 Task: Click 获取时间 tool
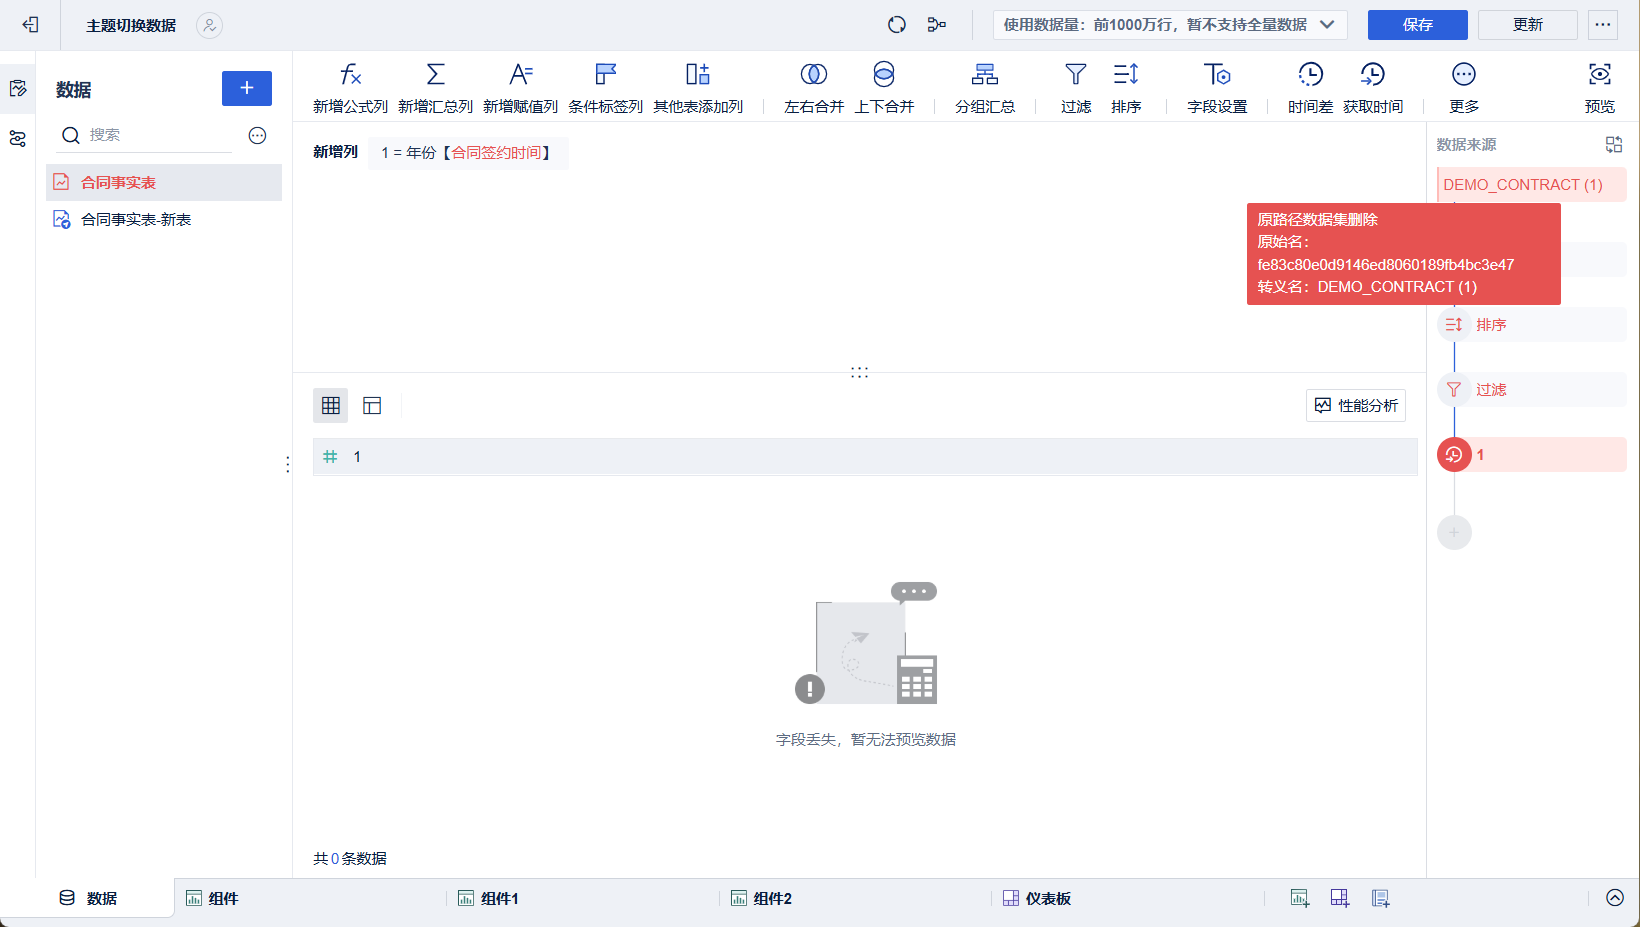(x=1373, y=88)
